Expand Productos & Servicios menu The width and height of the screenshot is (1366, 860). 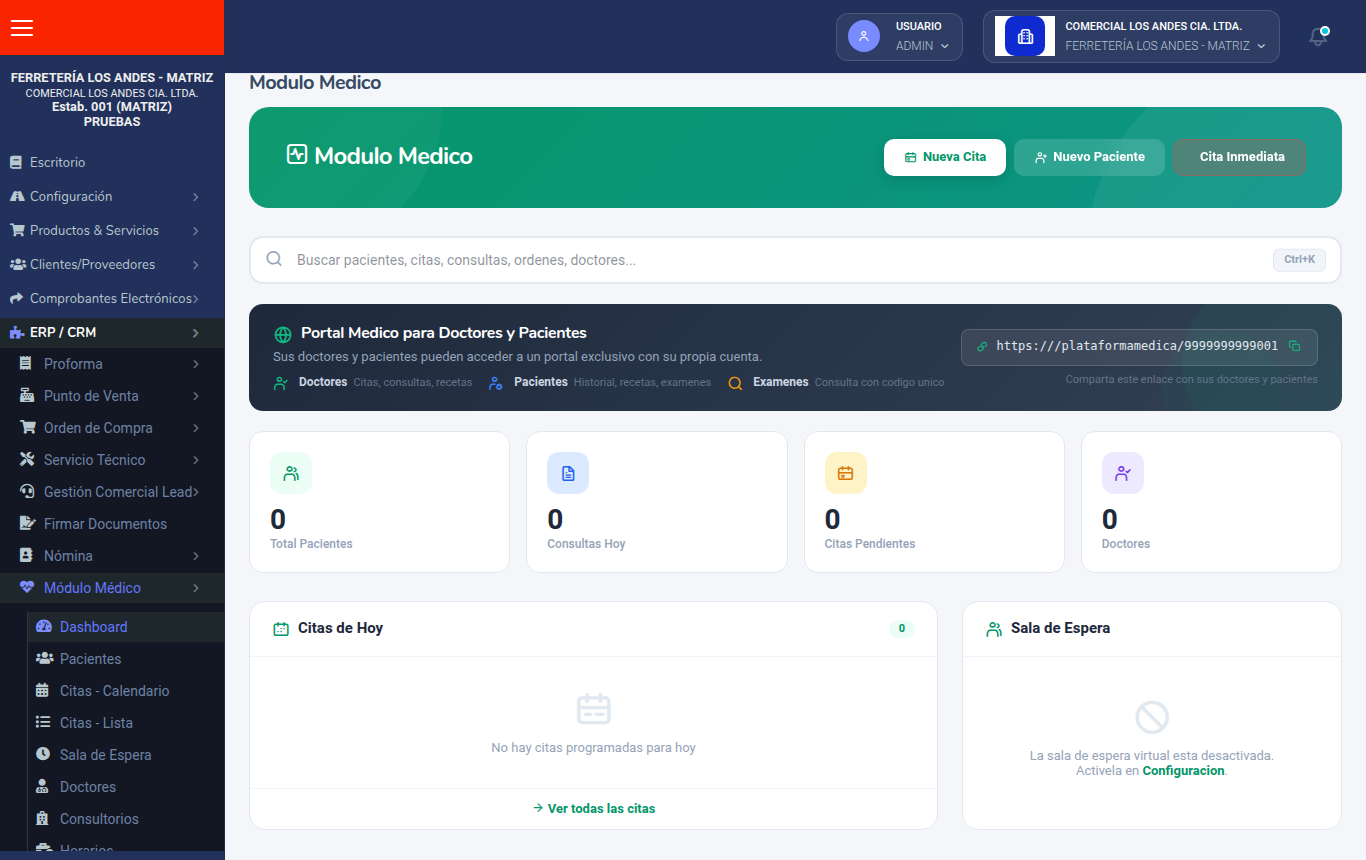[x=112, y=231]
